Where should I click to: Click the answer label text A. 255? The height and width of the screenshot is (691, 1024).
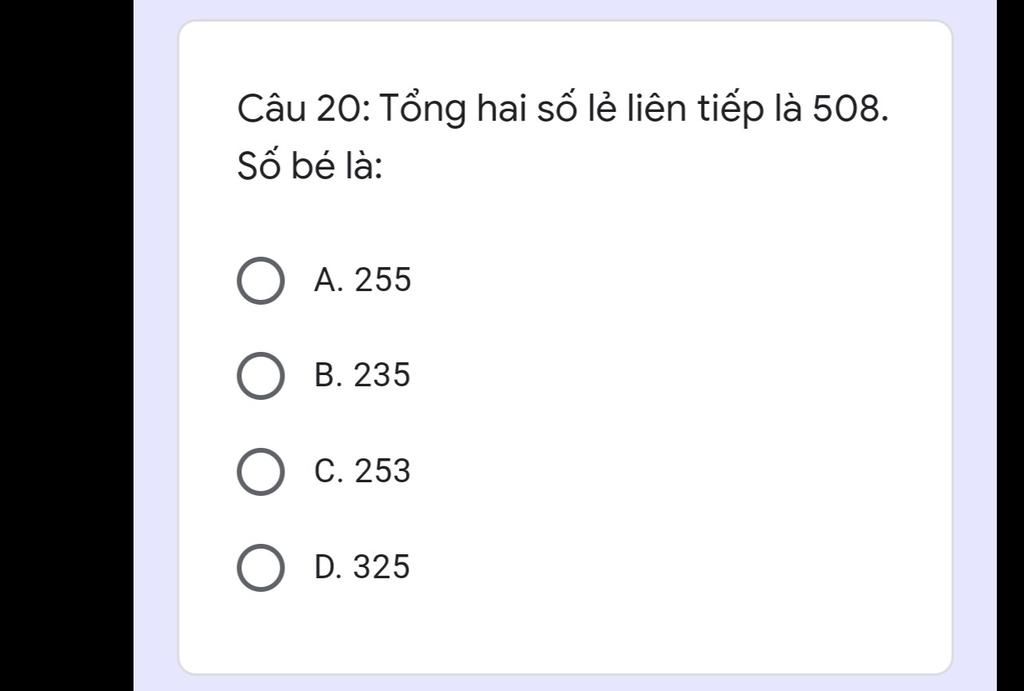(x=362, y=280)
